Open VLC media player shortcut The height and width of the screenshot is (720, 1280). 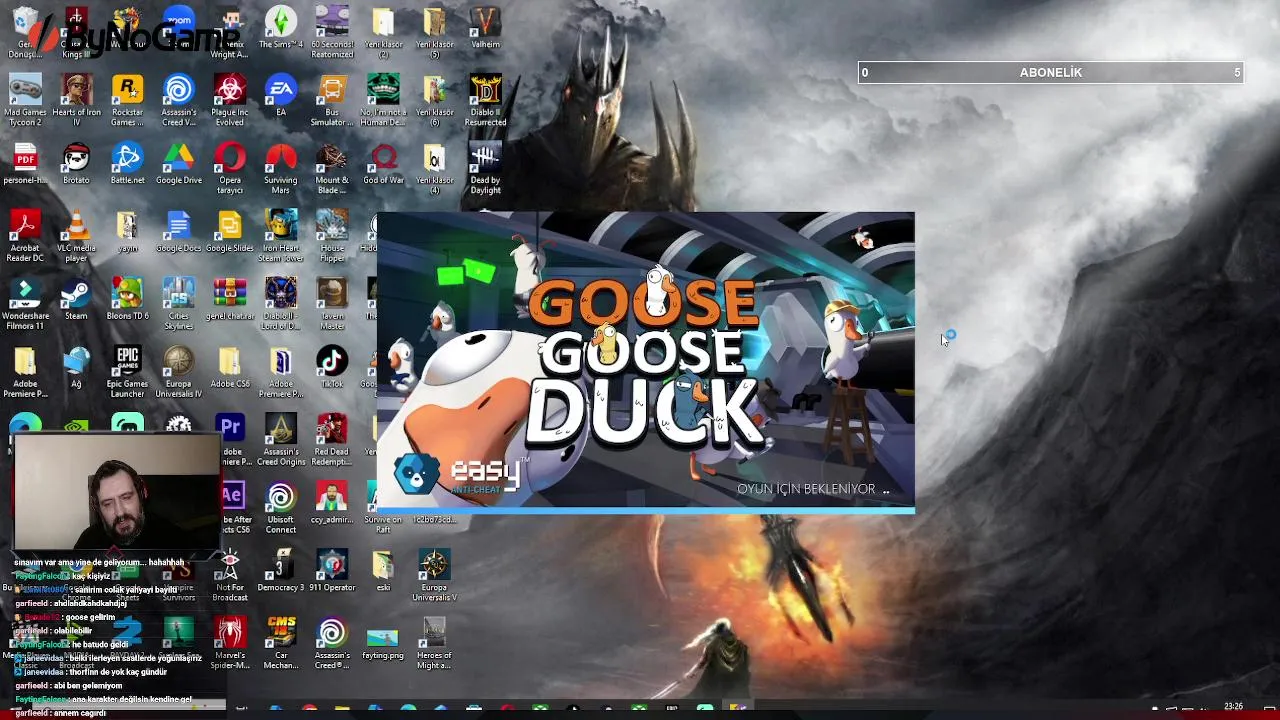tap(76, 234)
